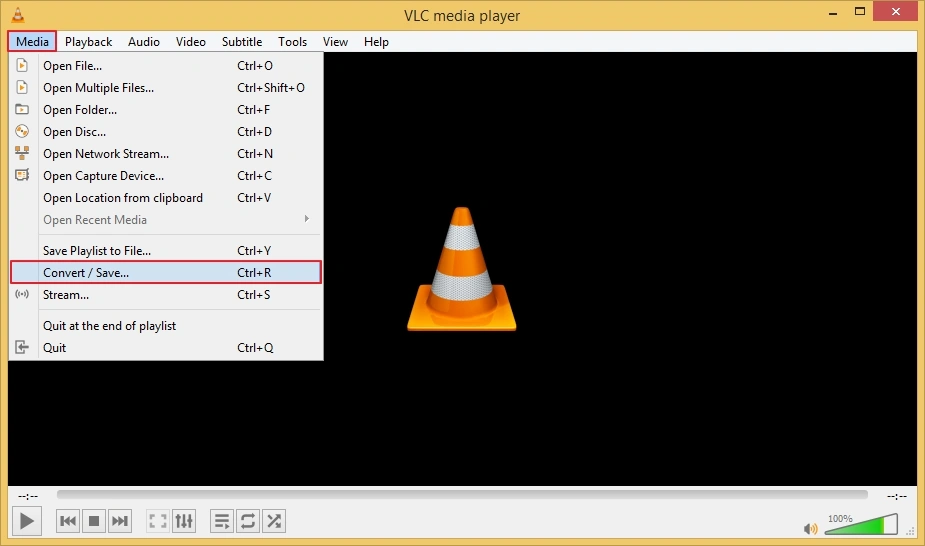Stop playback with the Stop button
Screen dimensions: 925x546
[94, 521]
